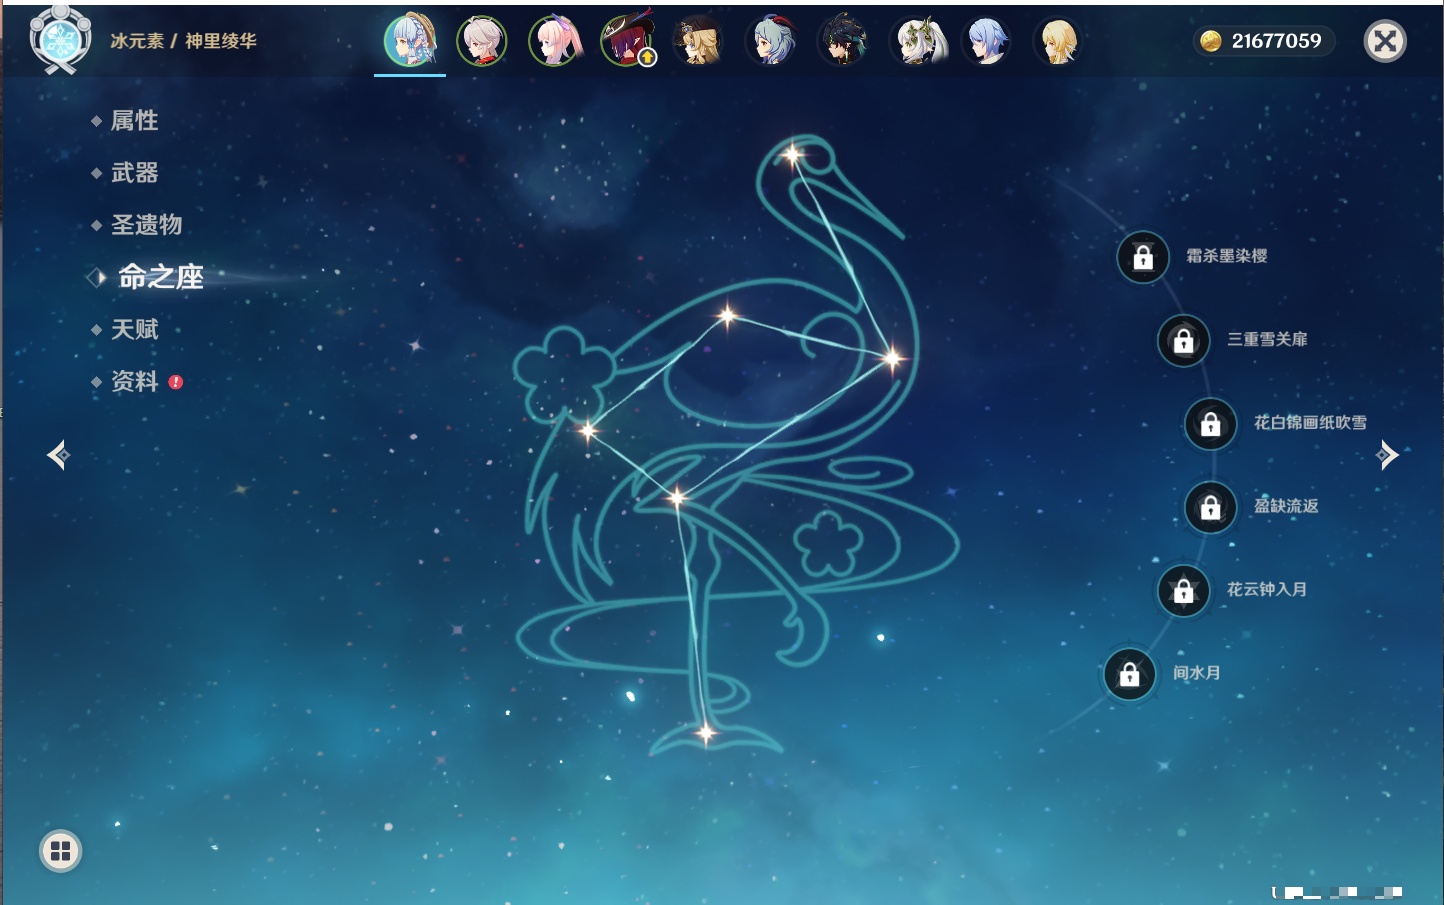The width and height of the screenshot is (1444, 905).
Task: View the locked constellation 三重雪关扉
Action: pos(1183,341)
